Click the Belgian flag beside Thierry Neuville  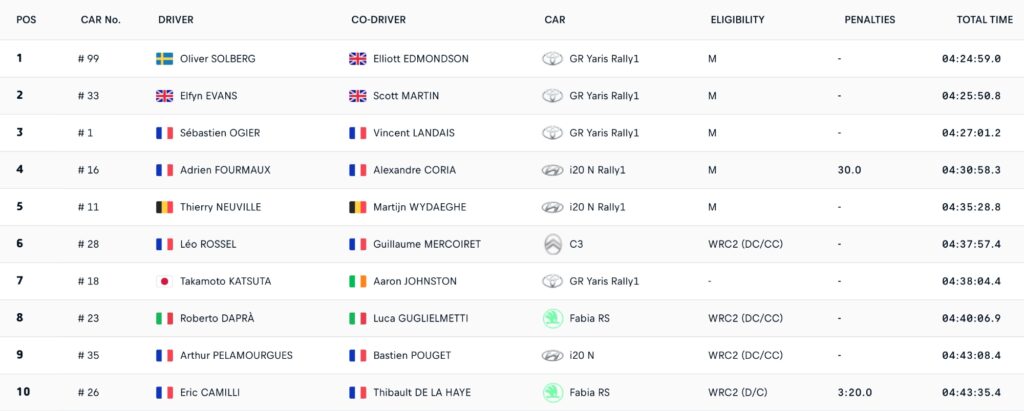(x=165, y=207)
